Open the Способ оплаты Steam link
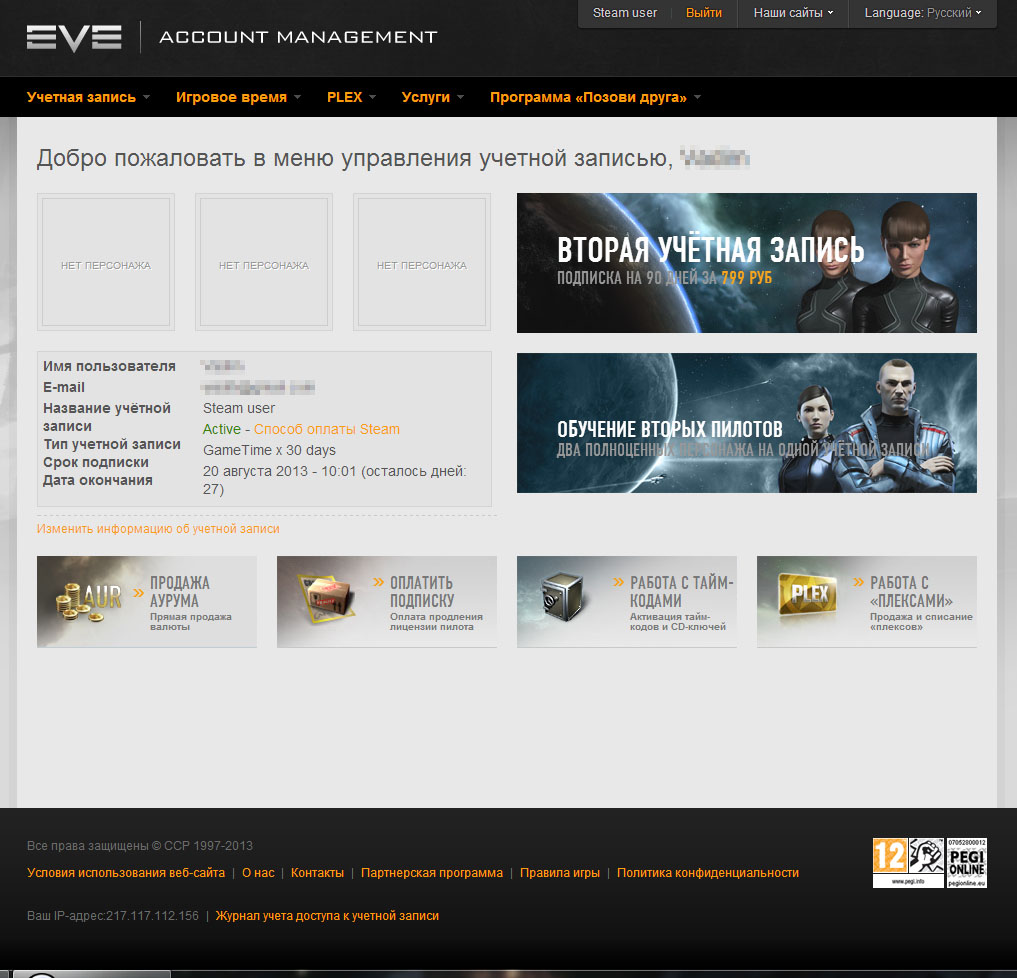This screenshot has width=1017, height=978. (x=327, y=429)
